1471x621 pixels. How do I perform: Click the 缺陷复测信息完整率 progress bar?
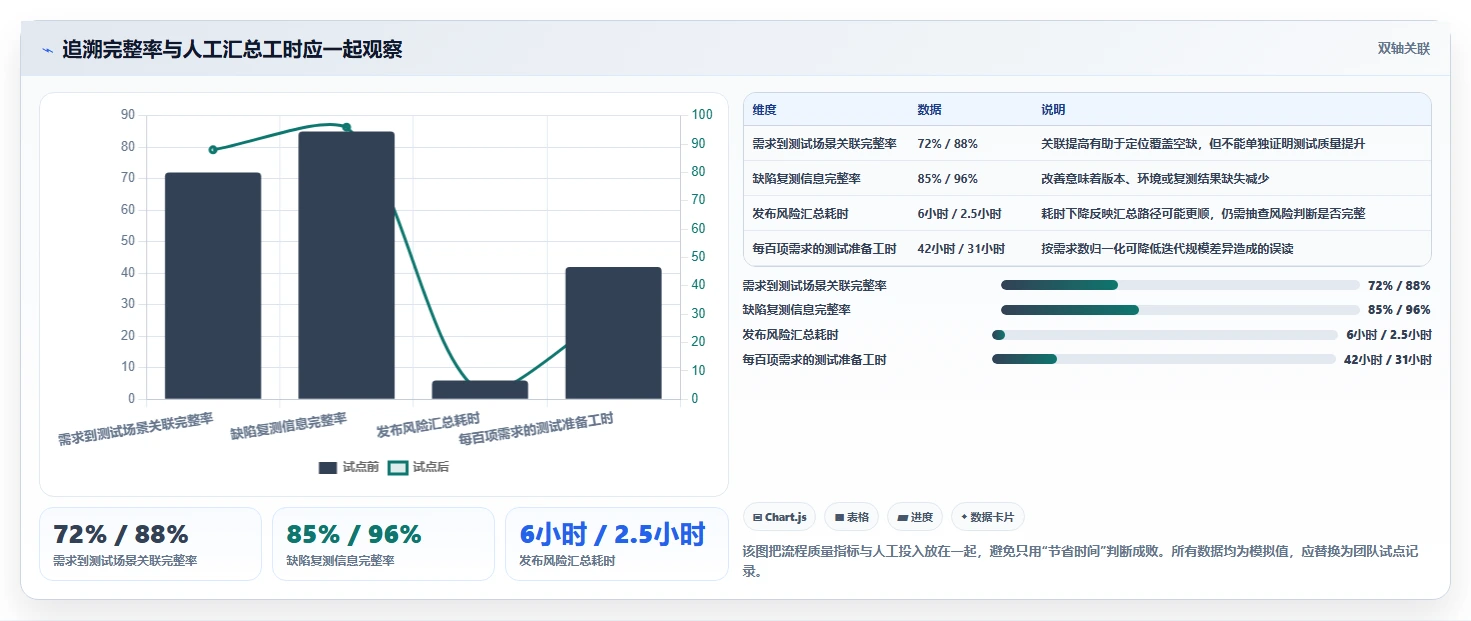[1180, 310]
